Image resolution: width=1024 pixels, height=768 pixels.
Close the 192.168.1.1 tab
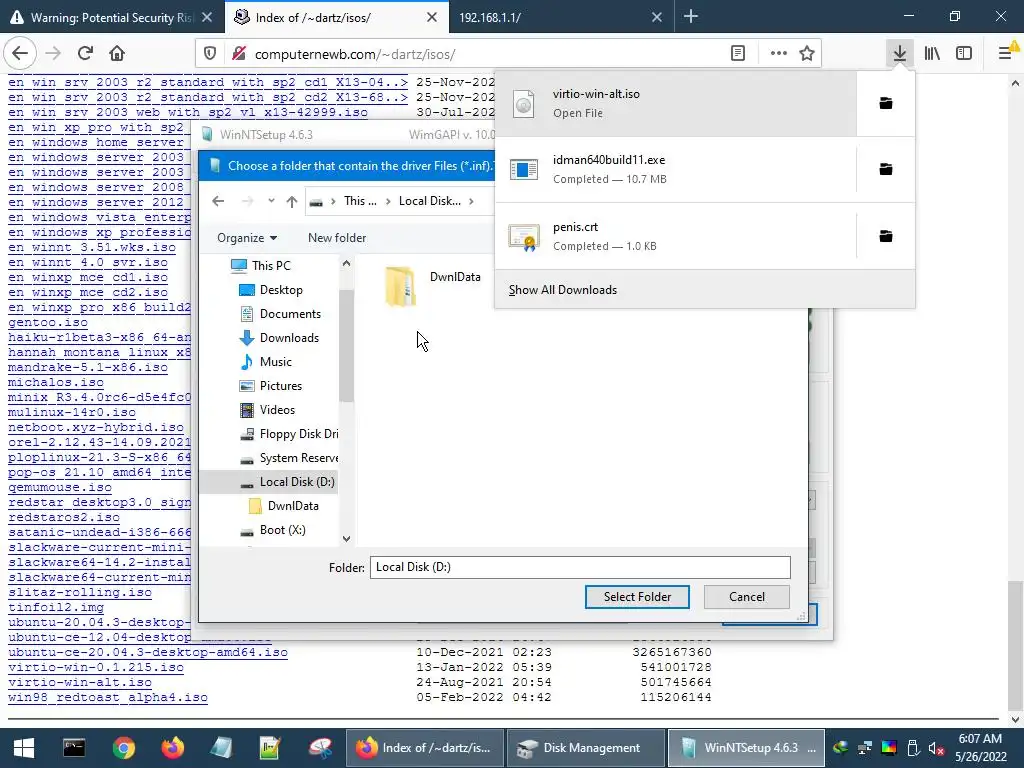[x=657, y=18]
